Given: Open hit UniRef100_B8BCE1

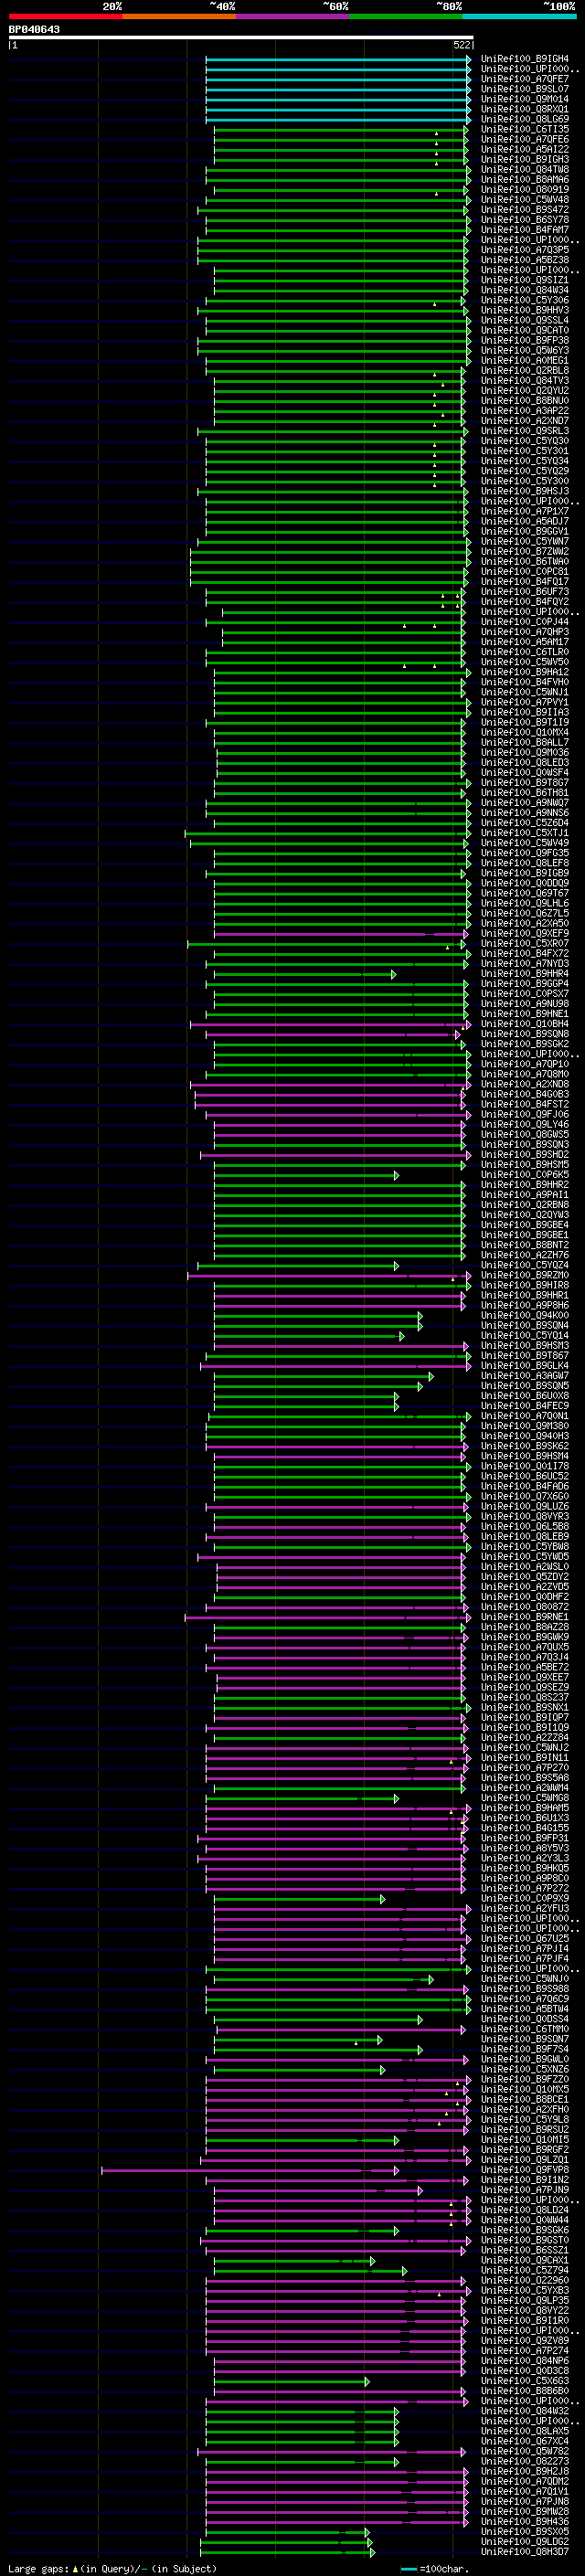Looking at the screenshot, I should point(524,2100).
